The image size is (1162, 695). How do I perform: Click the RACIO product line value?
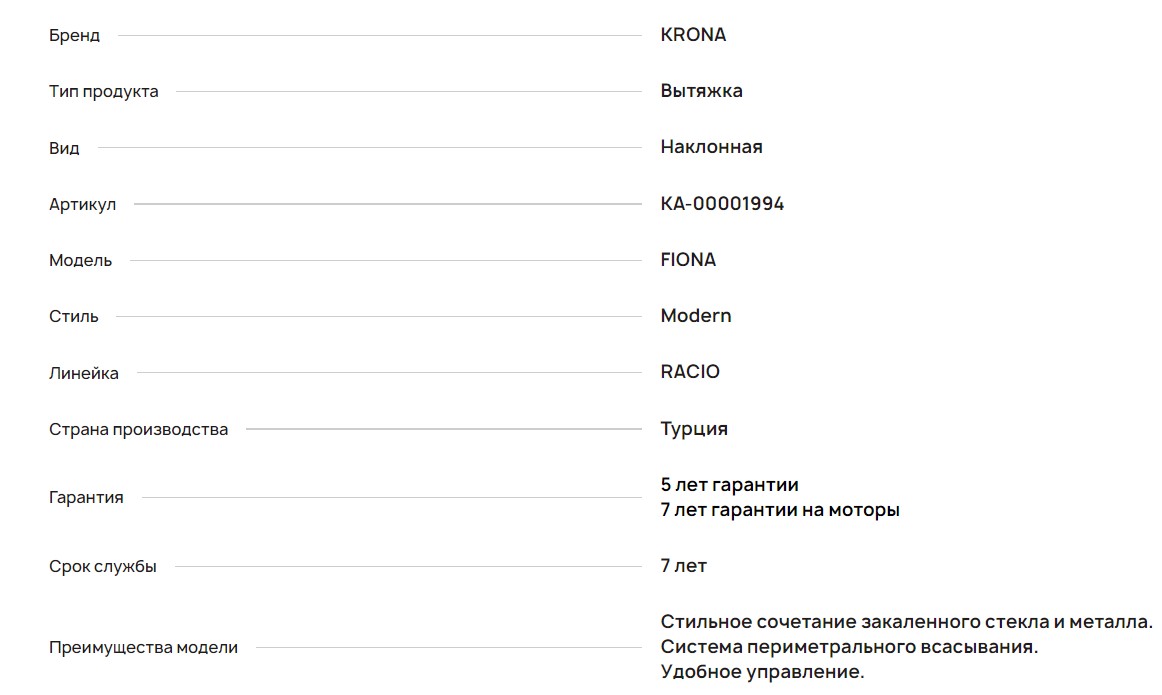(x=690, y=372)
